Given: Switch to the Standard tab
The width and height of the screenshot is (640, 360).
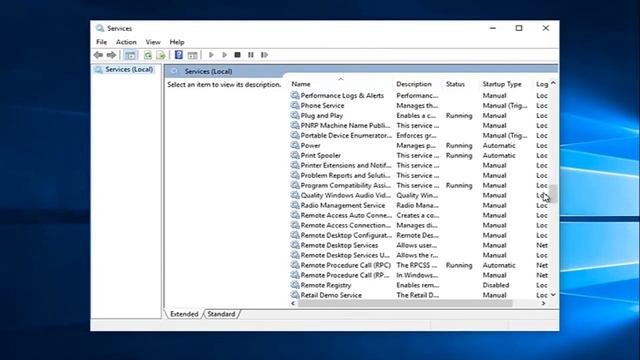Looking at the screenshot, I should click(x=221, y=314).
